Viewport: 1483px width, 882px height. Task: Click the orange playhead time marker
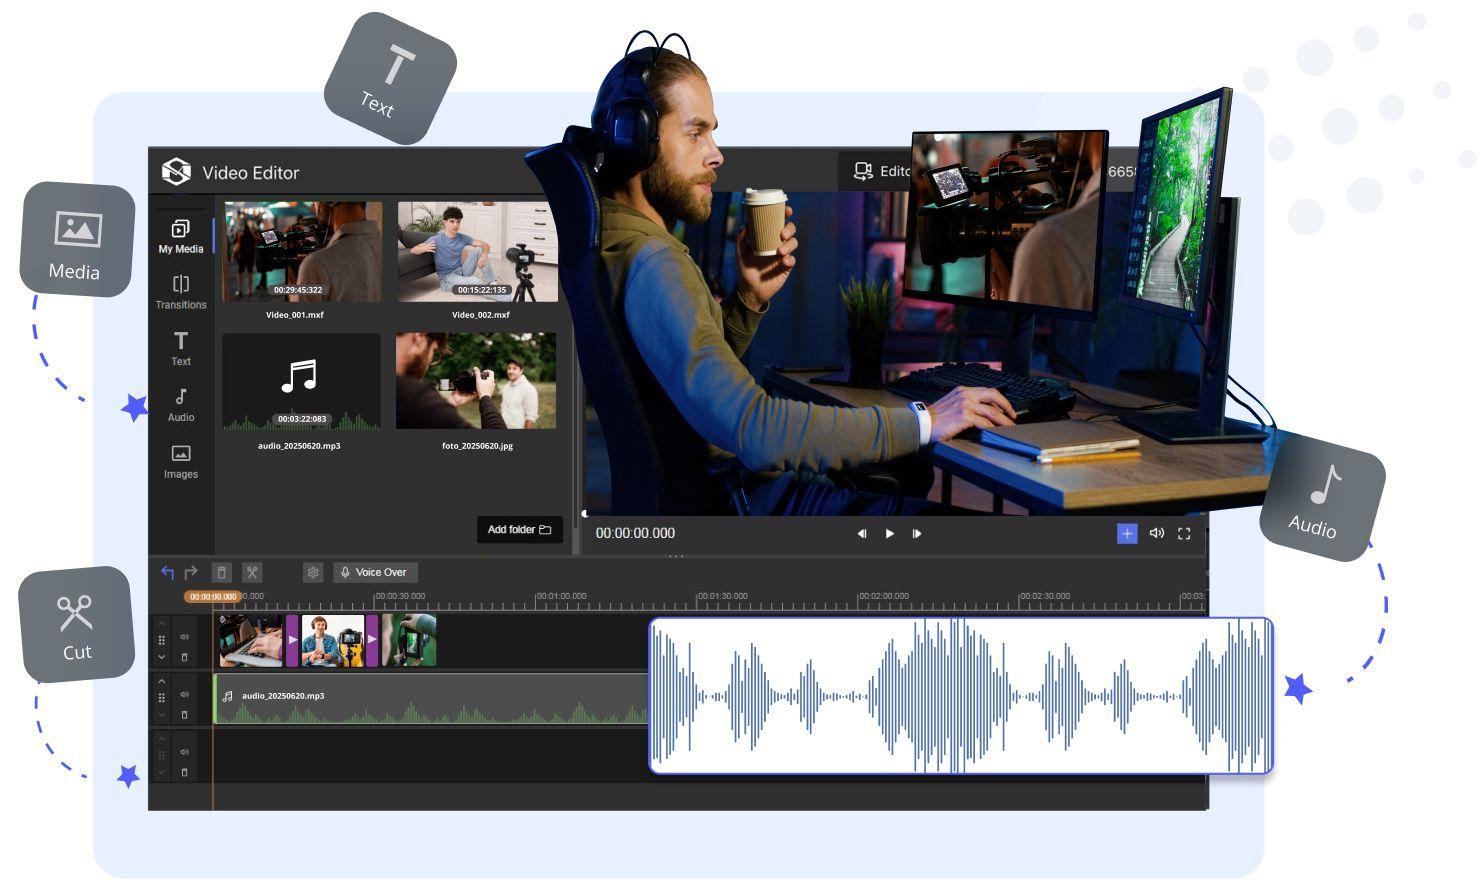[212, 597]
